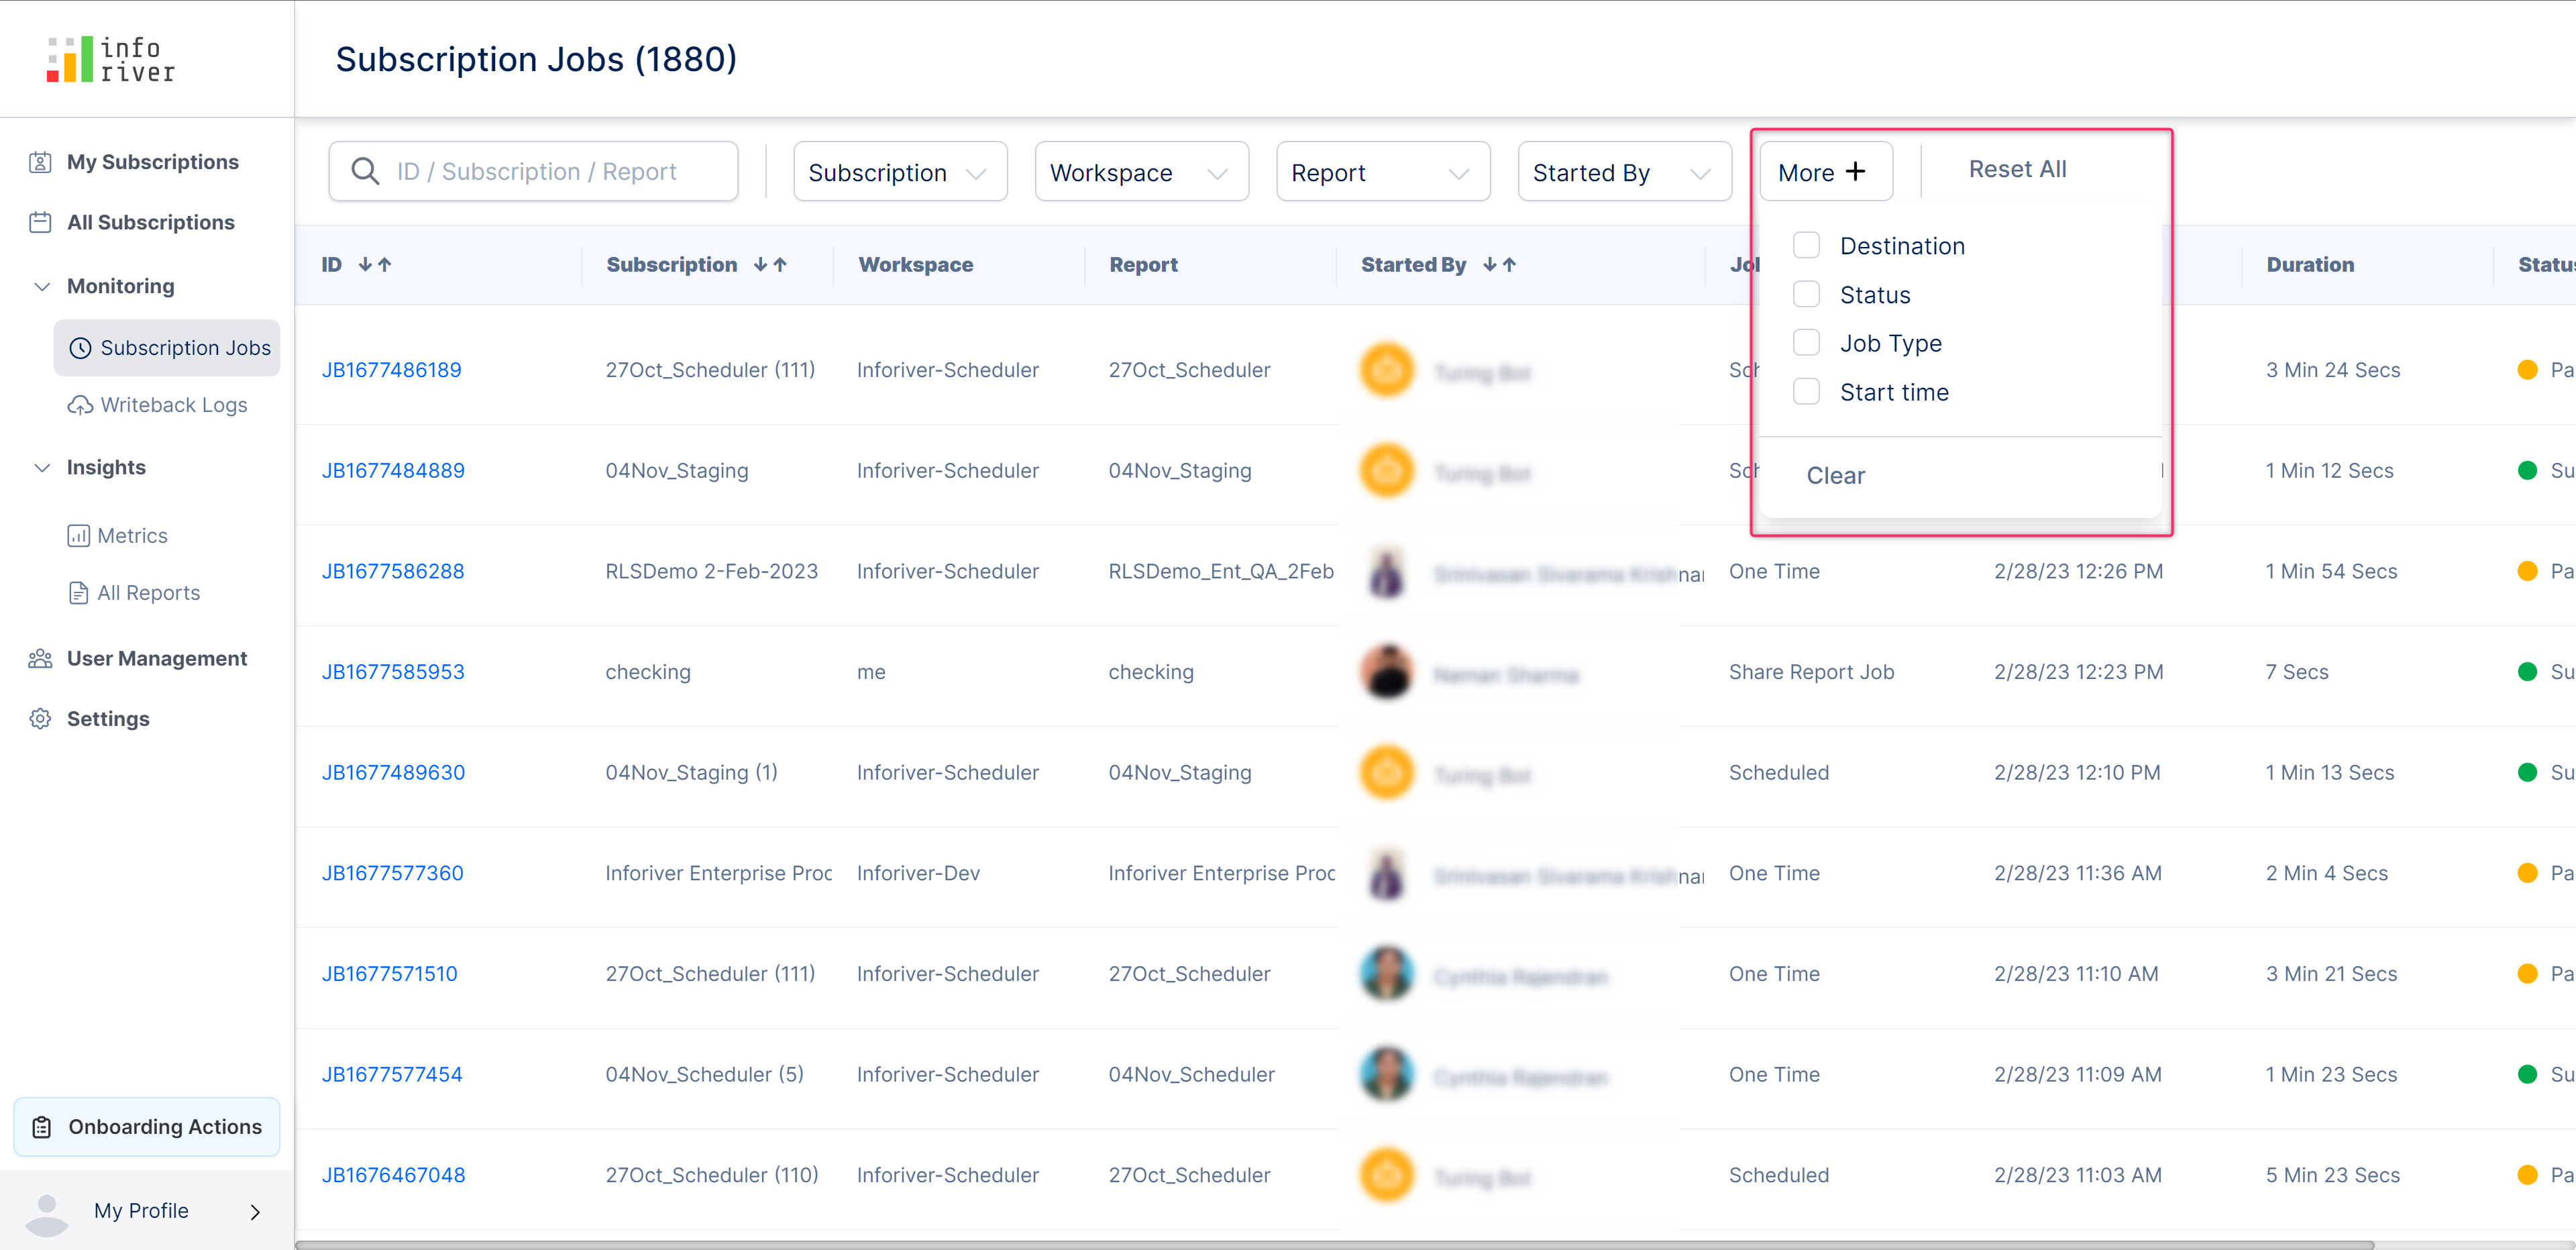Viewport: 2576px width, 1250px height.
Task: Sort by ID column arrows
Action: pos(375,265)
